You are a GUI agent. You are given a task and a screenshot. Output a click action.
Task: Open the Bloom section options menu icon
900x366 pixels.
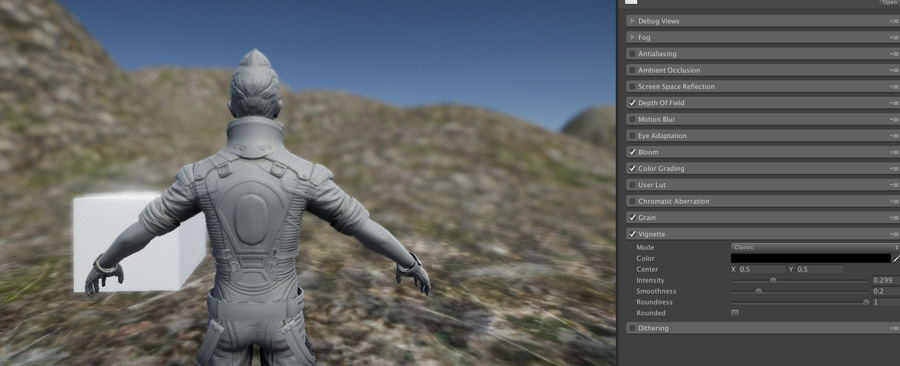(x=895, y=153)
